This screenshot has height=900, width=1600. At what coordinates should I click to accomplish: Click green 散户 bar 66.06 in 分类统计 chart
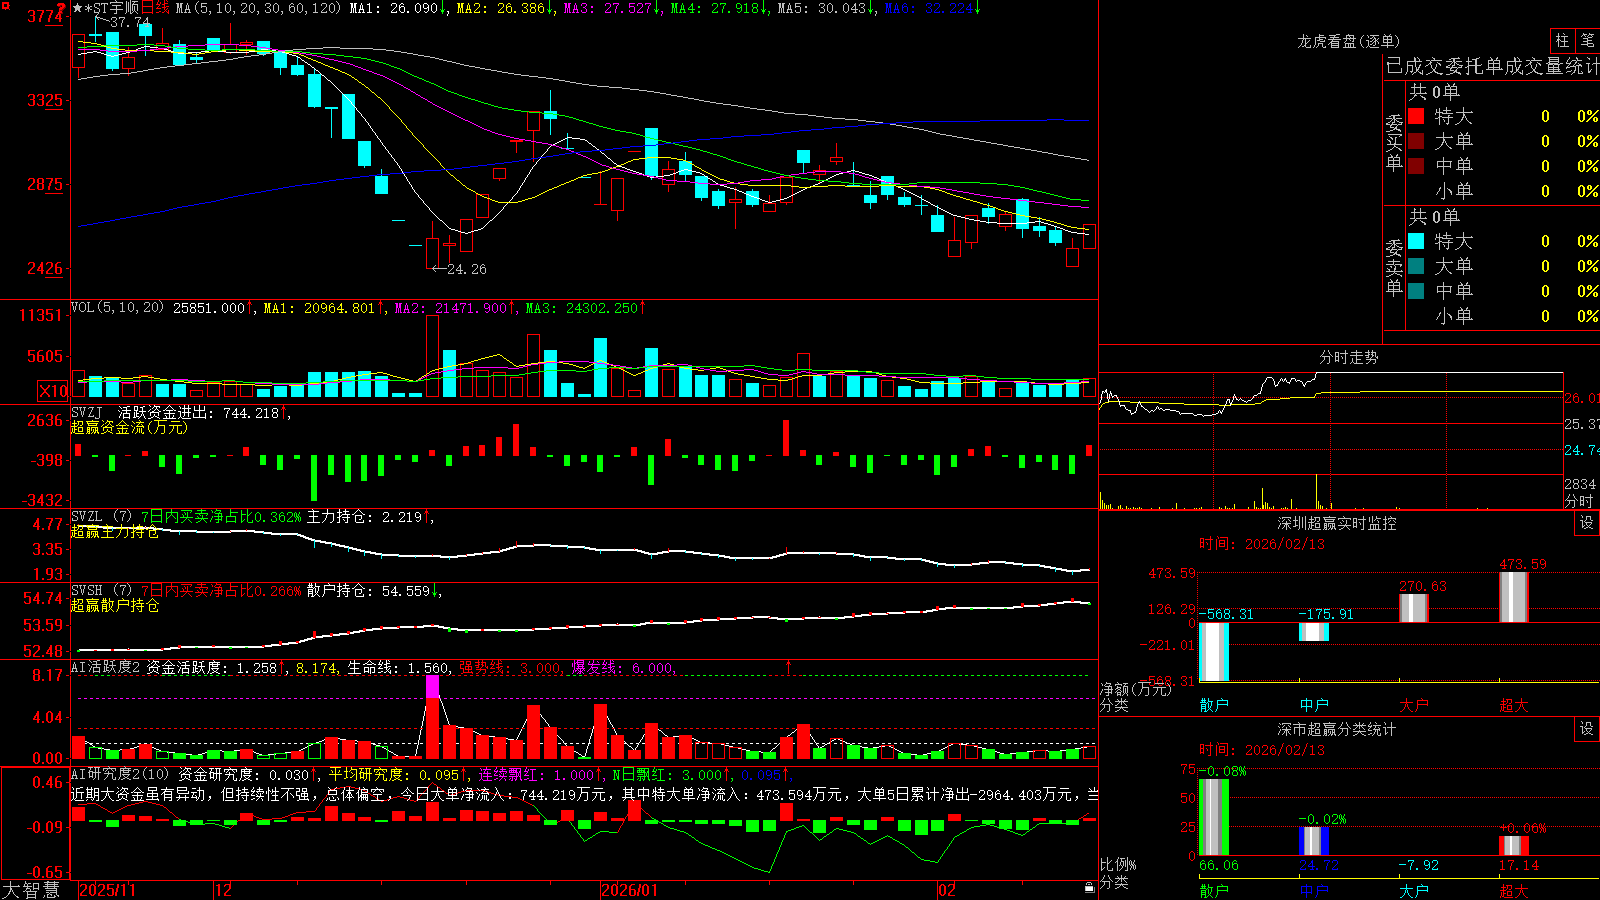point(1214,817)
